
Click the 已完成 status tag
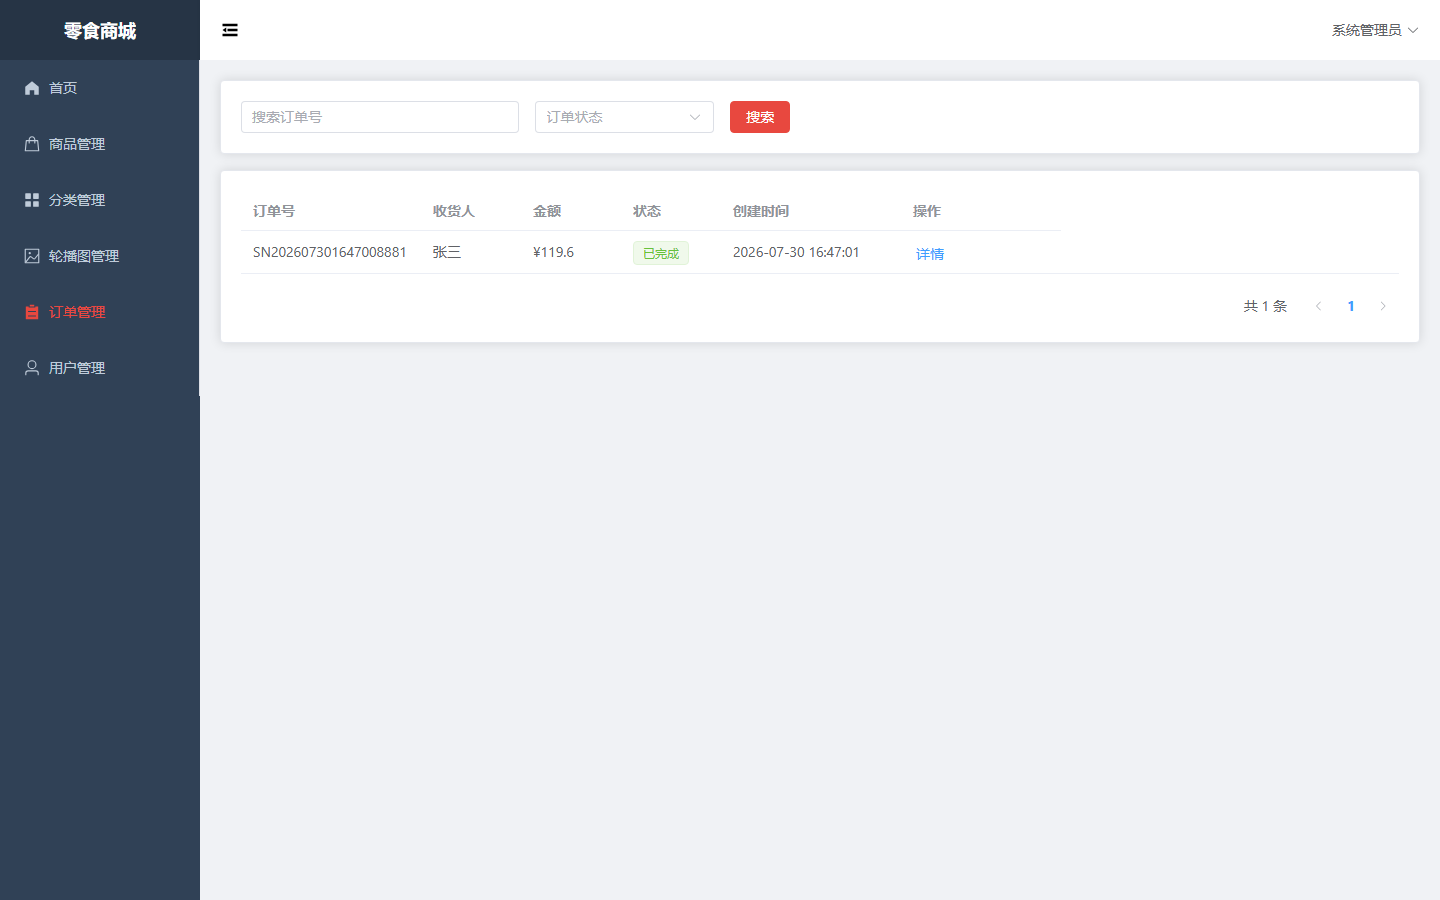661,253
